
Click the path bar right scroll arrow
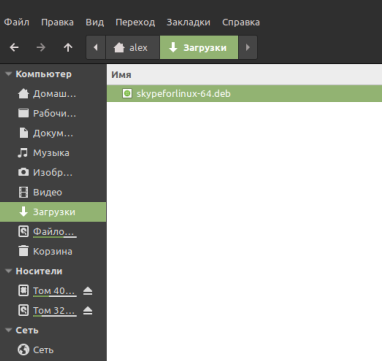click(248, 47)
